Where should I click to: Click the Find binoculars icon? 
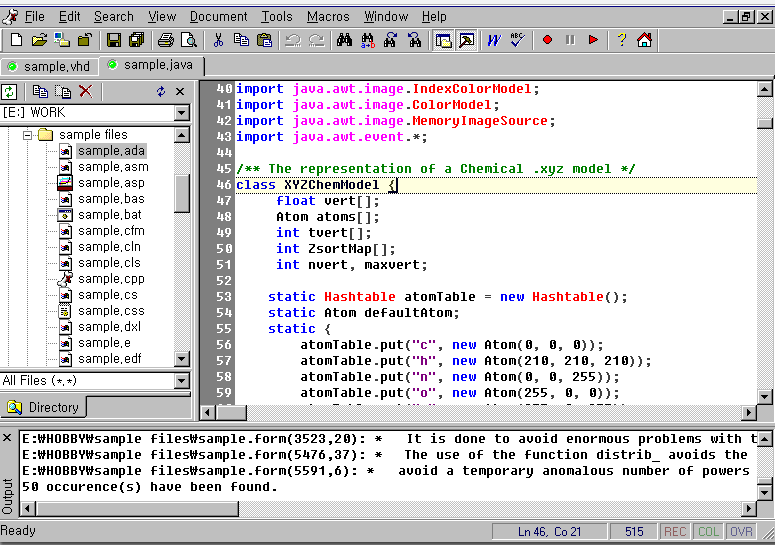pos(345,40)
